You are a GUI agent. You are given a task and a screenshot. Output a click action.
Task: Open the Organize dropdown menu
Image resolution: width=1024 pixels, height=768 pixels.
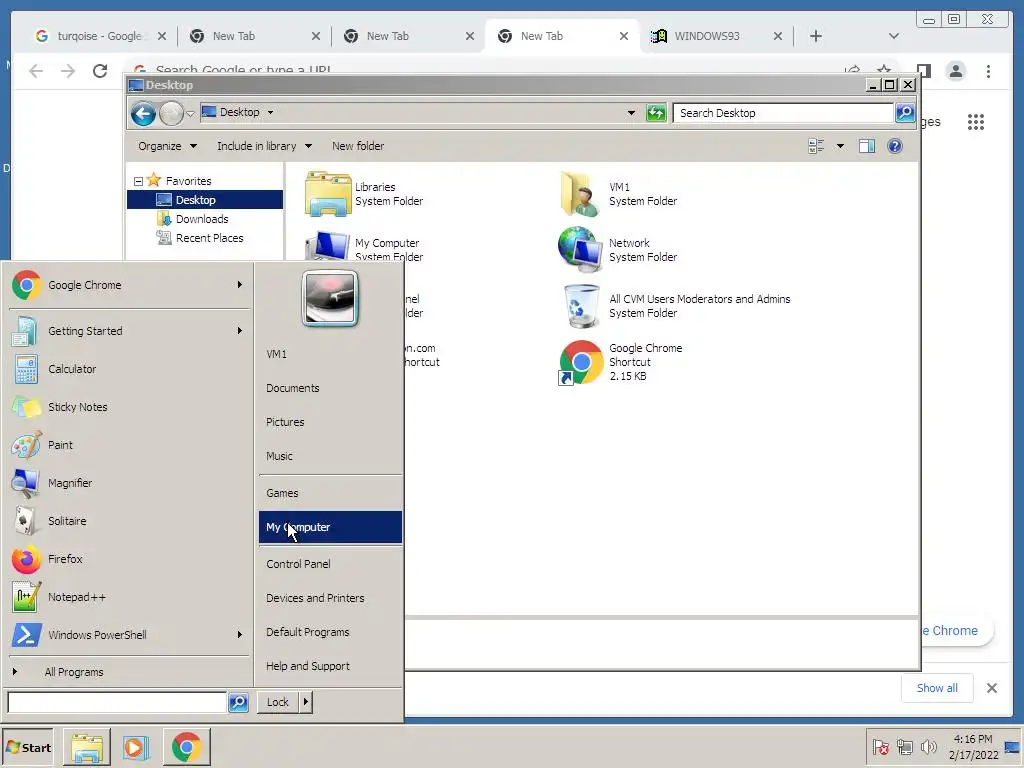pos(167,146)
